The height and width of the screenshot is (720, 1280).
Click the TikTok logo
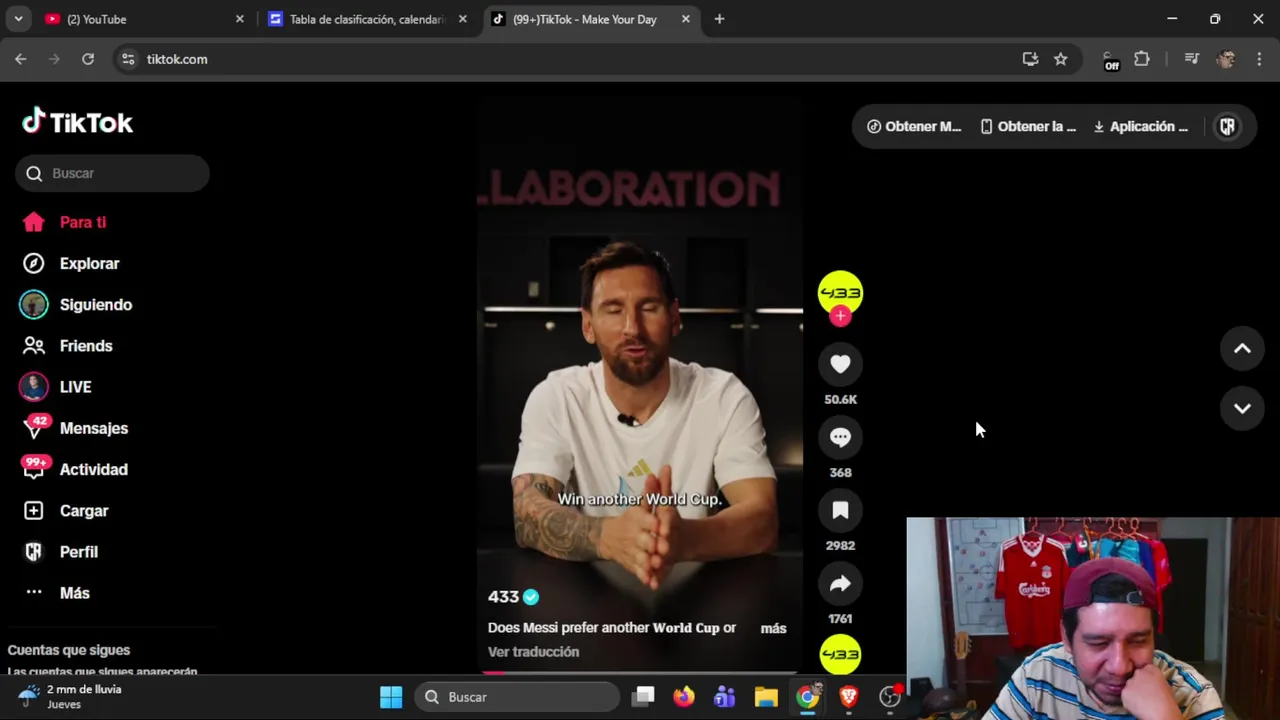click(78, 122)
